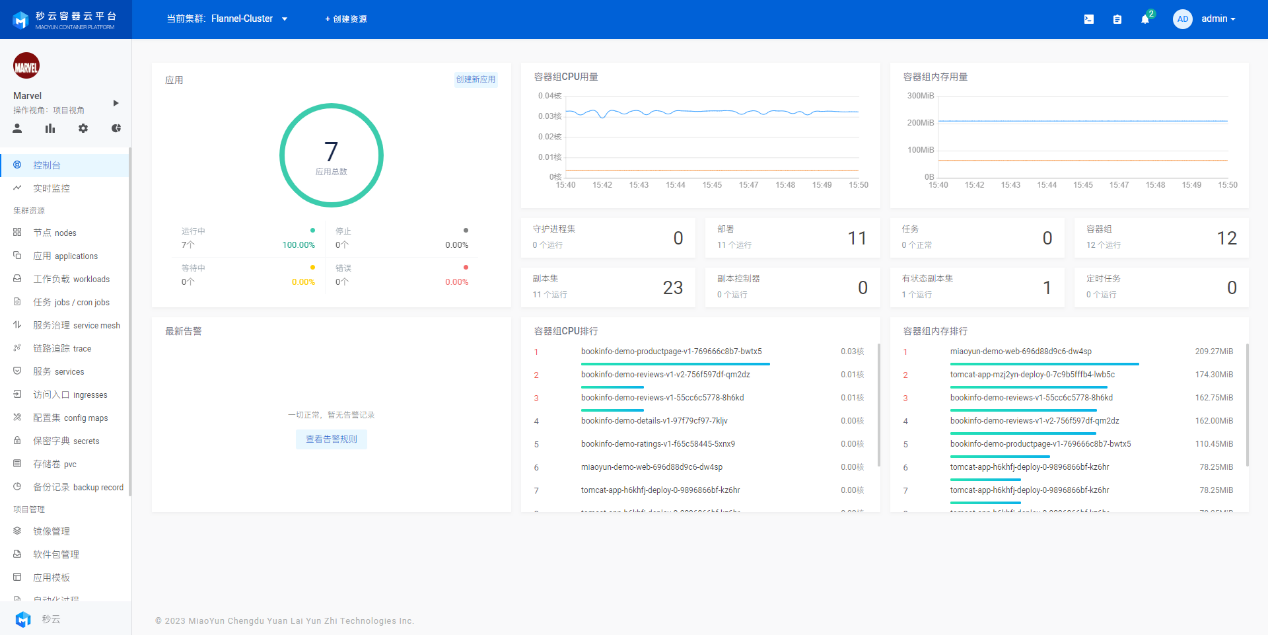Click bookinfo-demo-productpage pod in CPU ranking
The height and width of the screenshot is (635, 1268).
pos(671,351)
